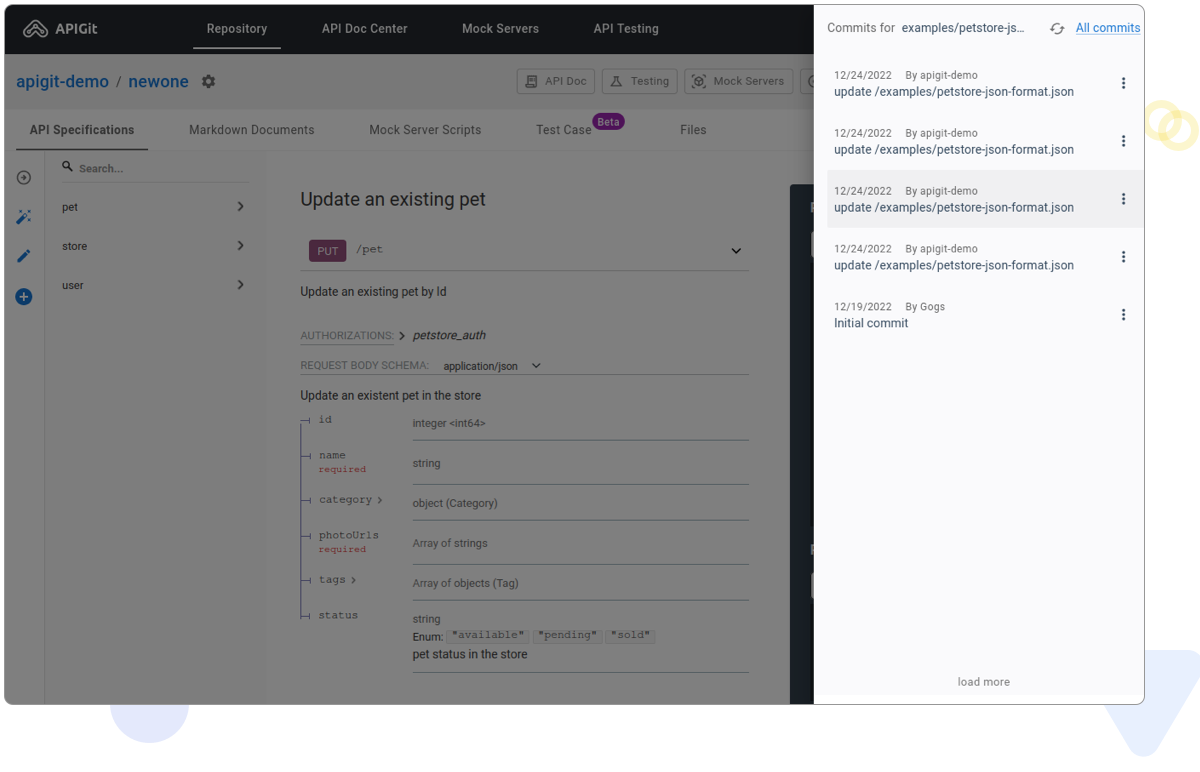
Task: Click the 12/19/2022 commit date
Action: (863, 307)
